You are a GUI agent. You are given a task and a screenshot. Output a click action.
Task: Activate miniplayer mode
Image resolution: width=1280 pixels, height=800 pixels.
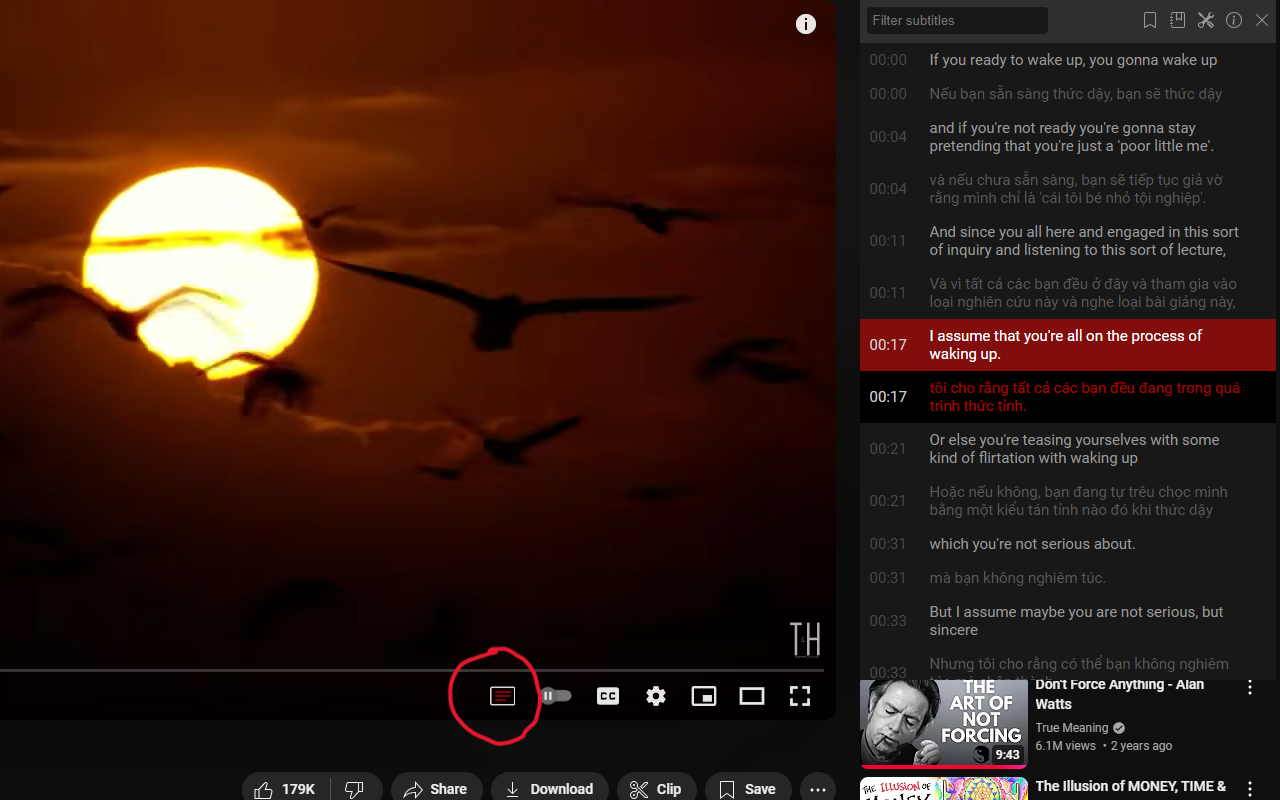pyautogui.click(x=704, y=695)
